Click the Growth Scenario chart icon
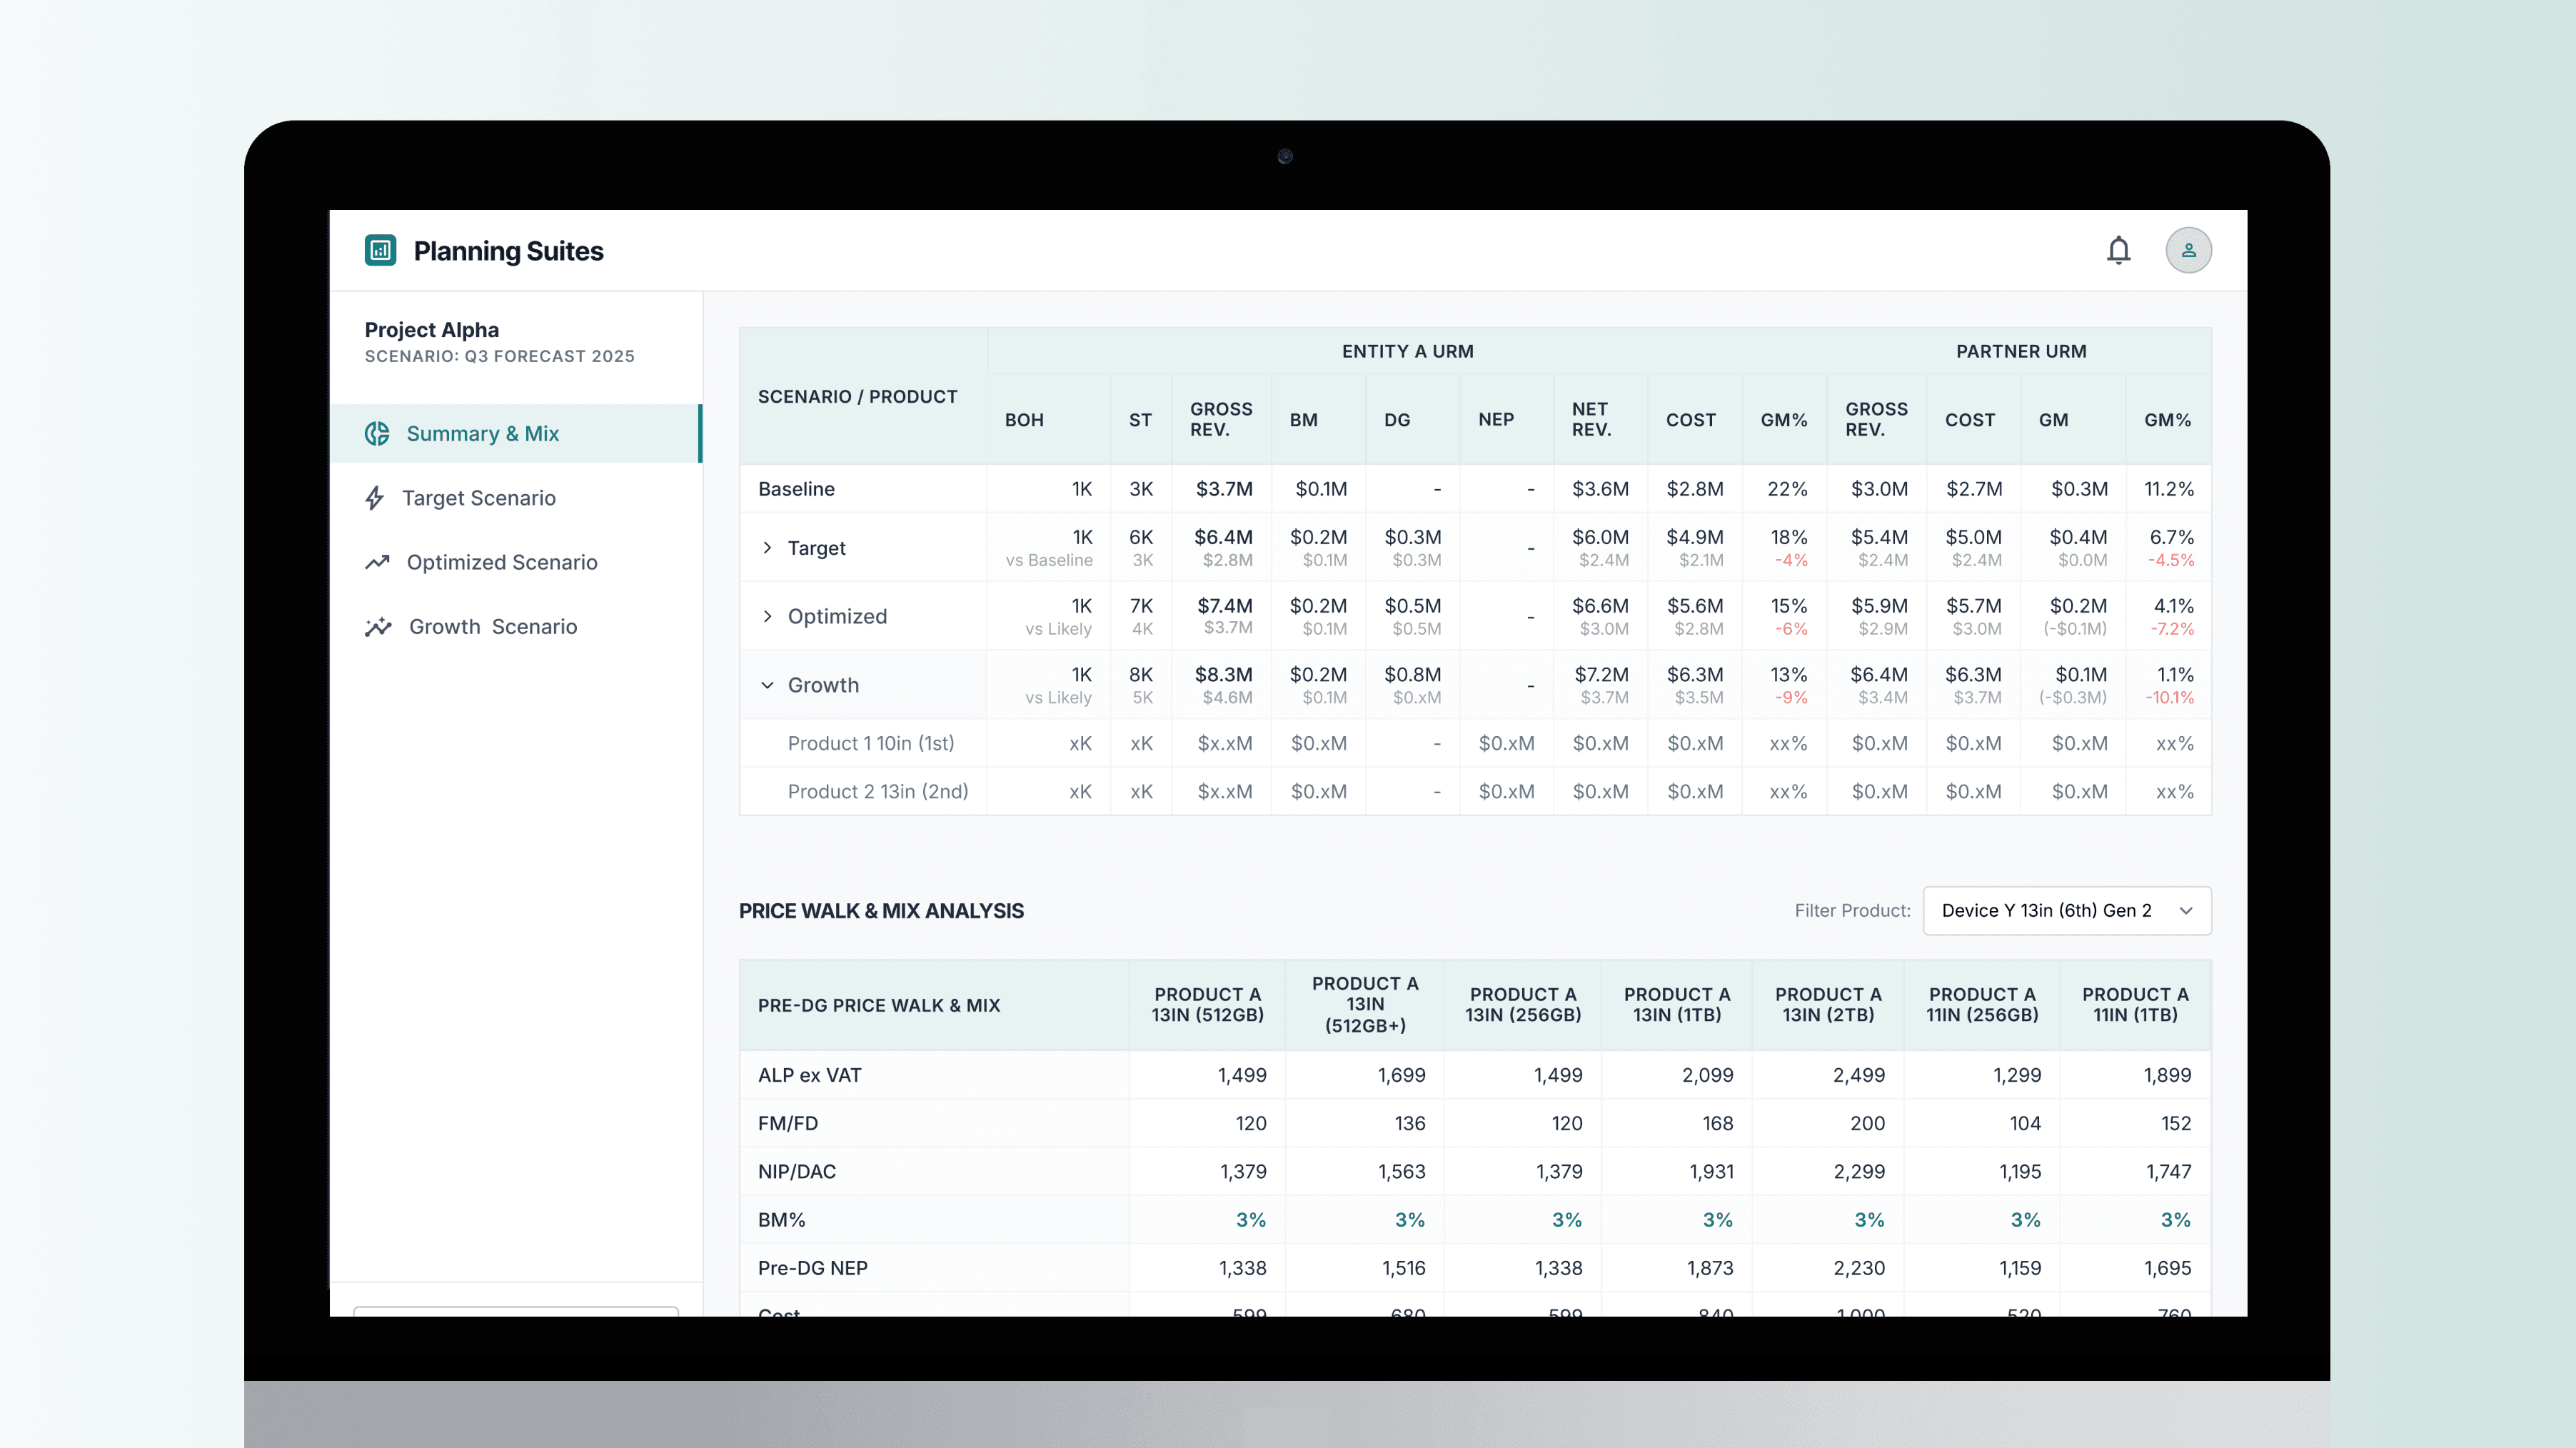2576x1448 pixels. coord(378,627)
